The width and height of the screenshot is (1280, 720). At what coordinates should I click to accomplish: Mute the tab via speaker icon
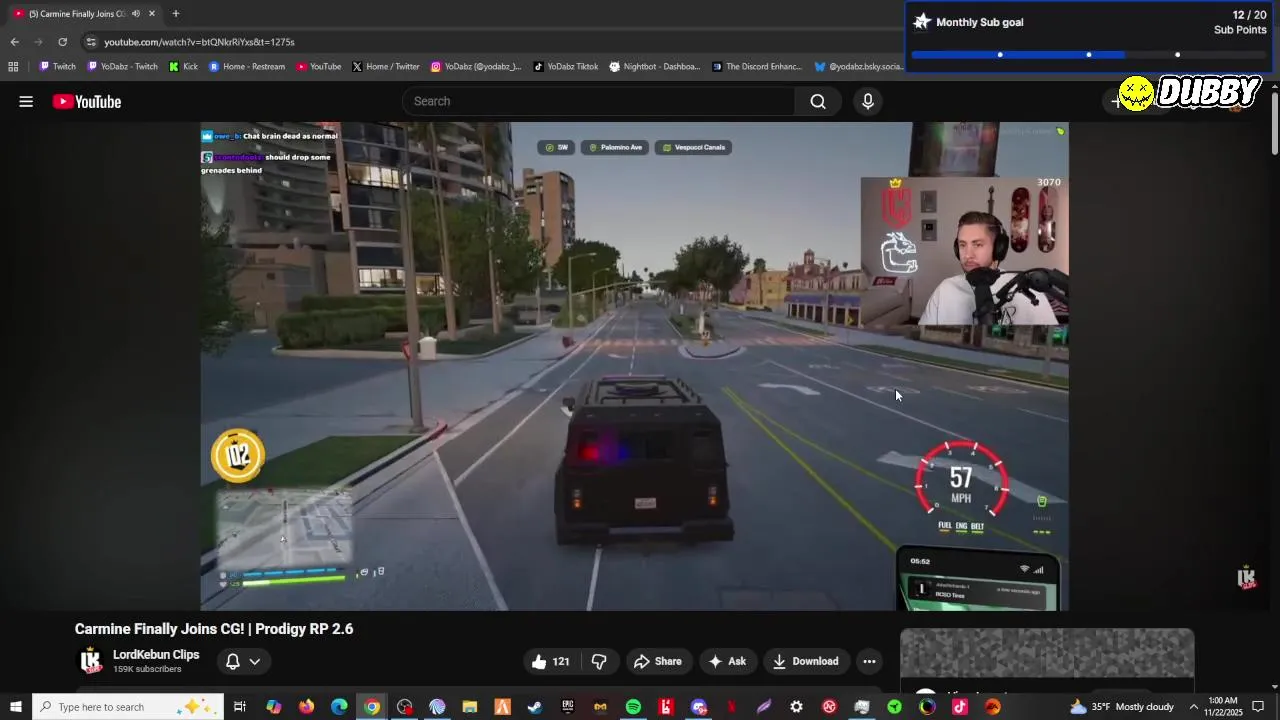[x=135, y=14]
